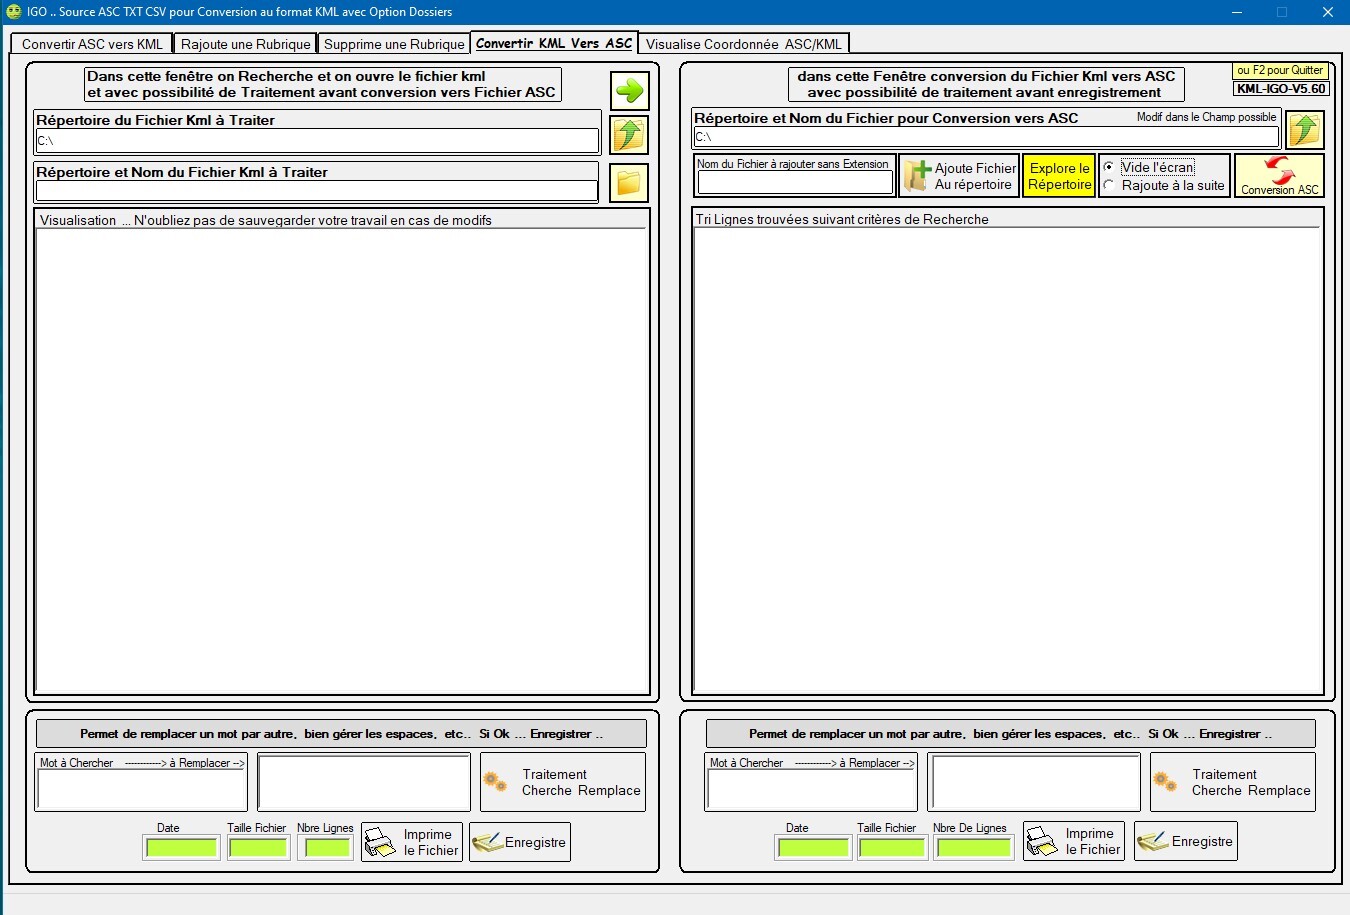
Task: Click the Dans cette fenêtre on Recherche header text
Action: coord(322,84)
